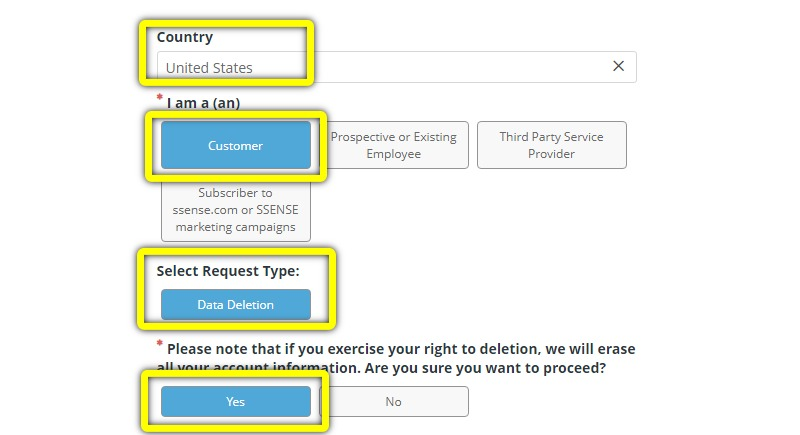Viewport: 800px width, 435px height.
Task: Select Third Party Service Provider option
Action: tap(552, 145)
